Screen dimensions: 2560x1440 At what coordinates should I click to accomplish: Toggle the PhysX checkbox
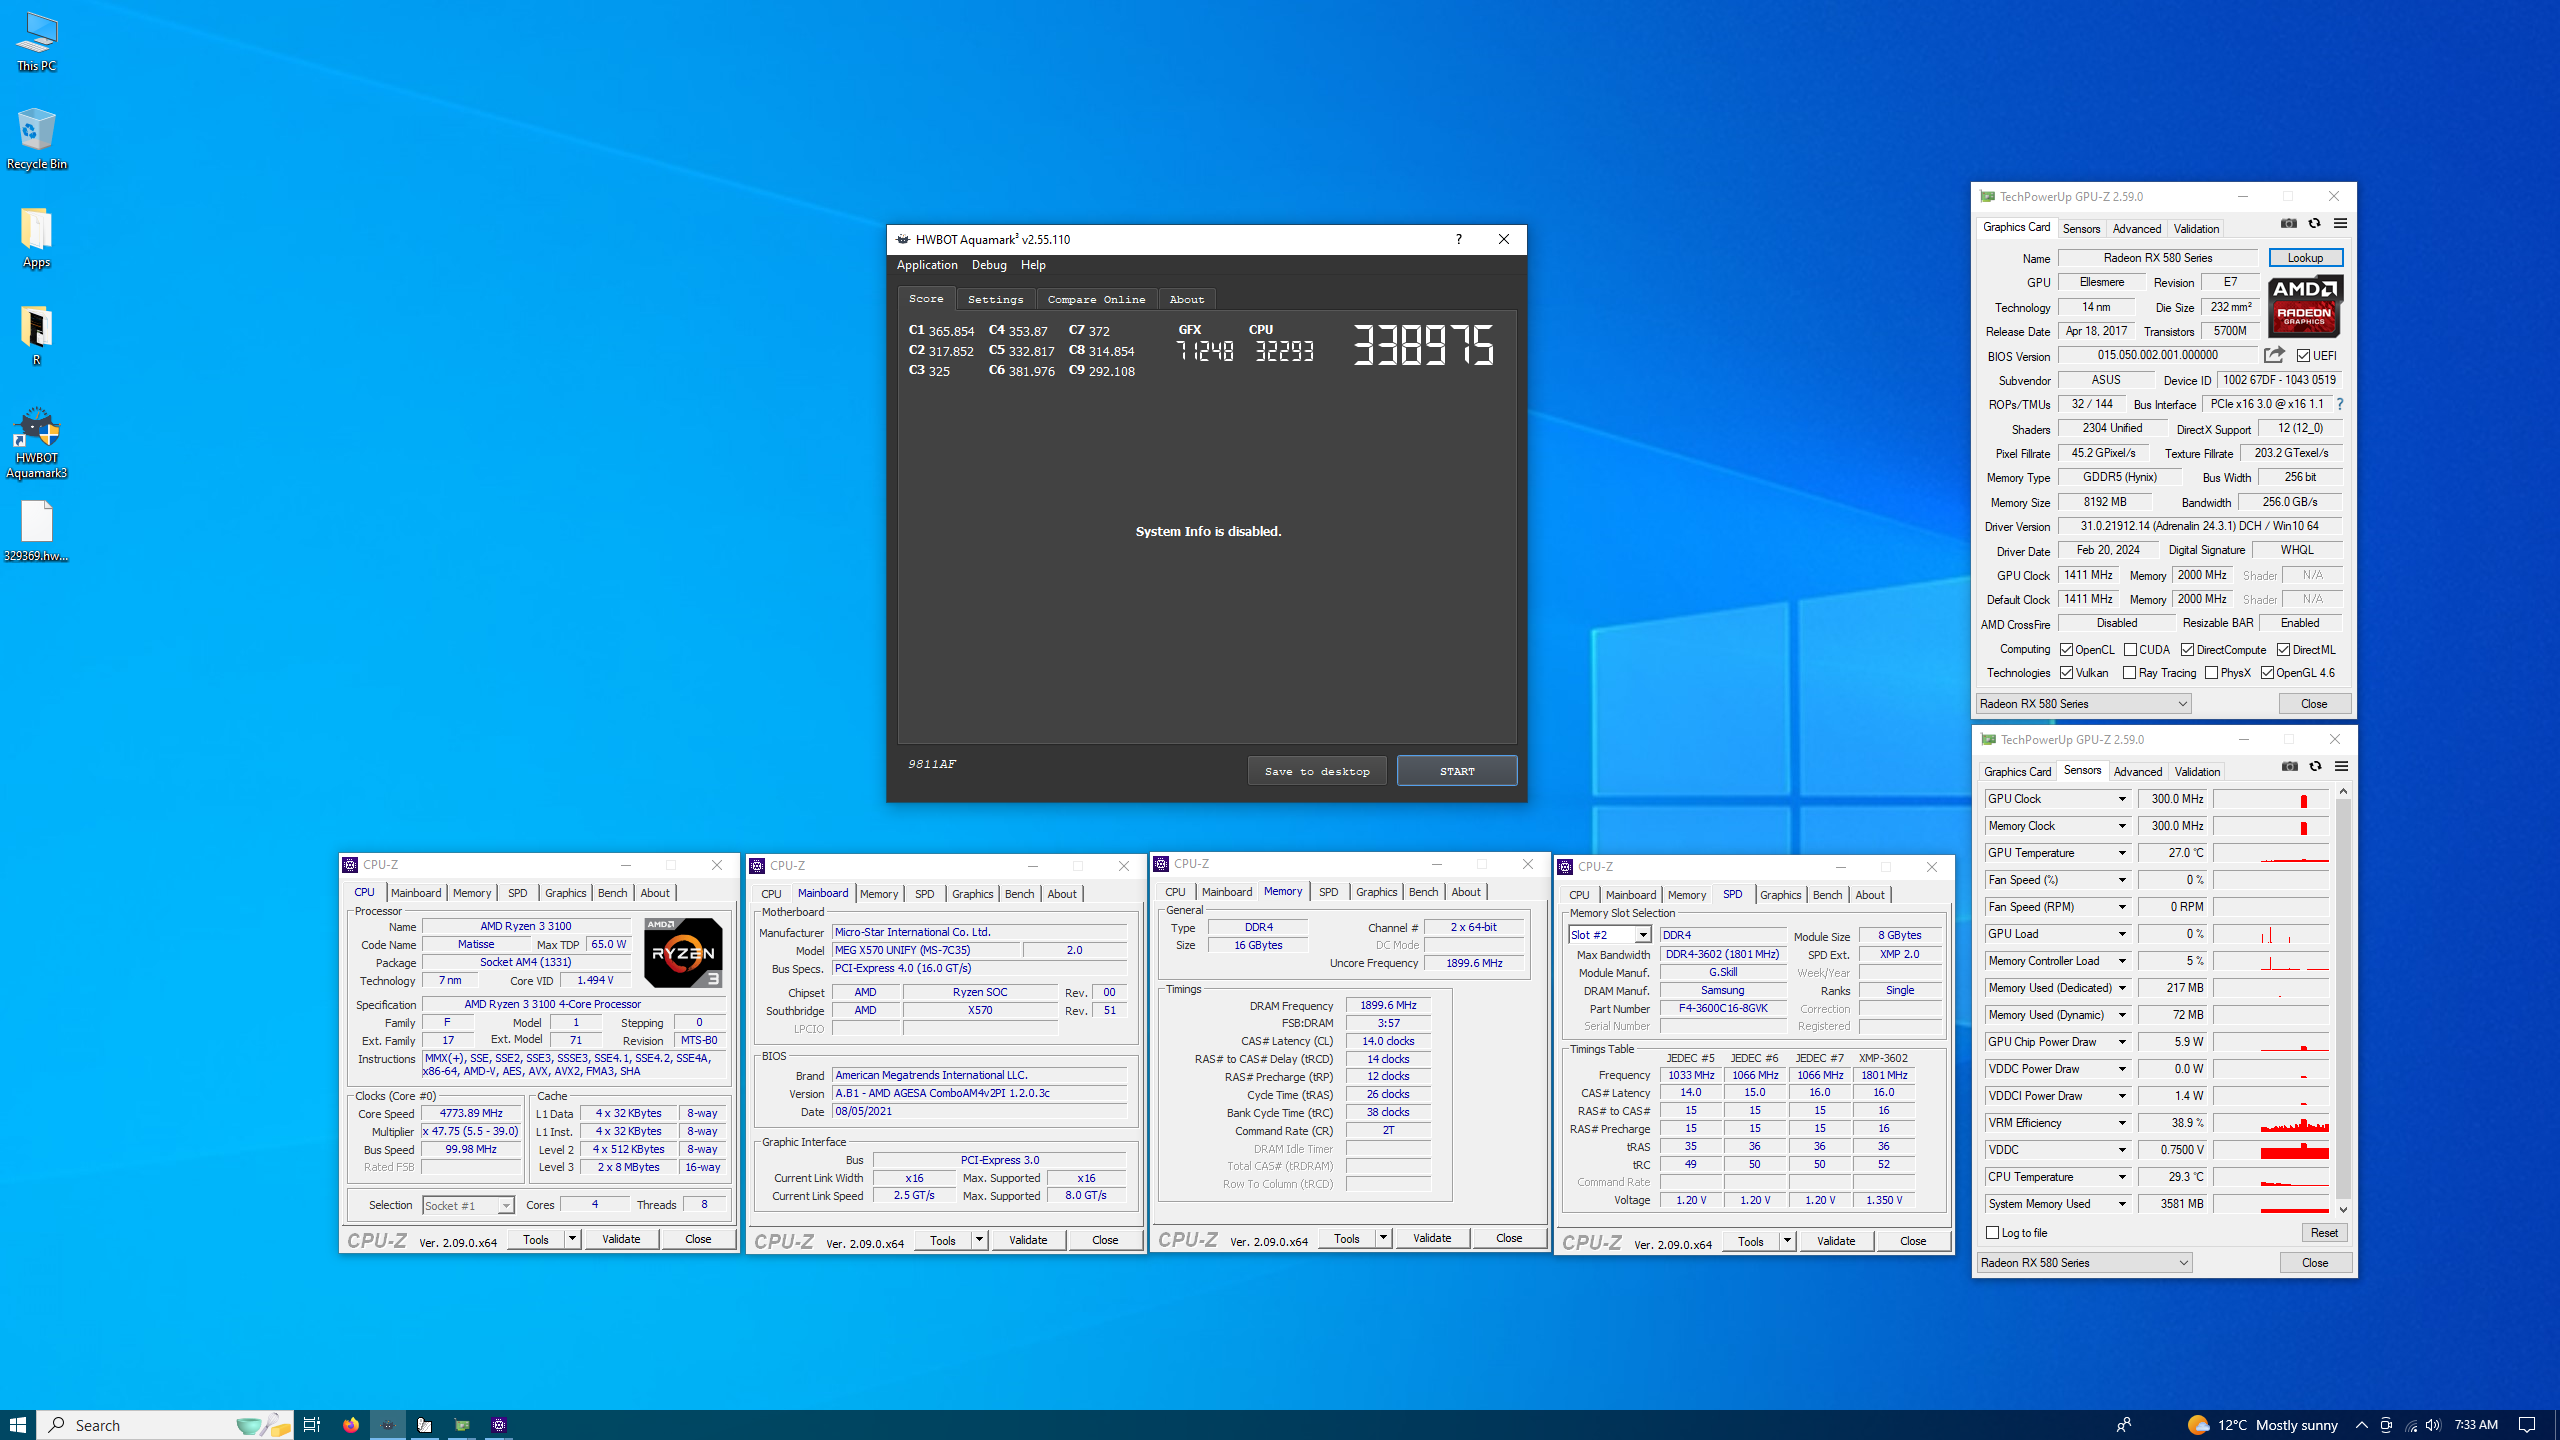pos(2211,673)
